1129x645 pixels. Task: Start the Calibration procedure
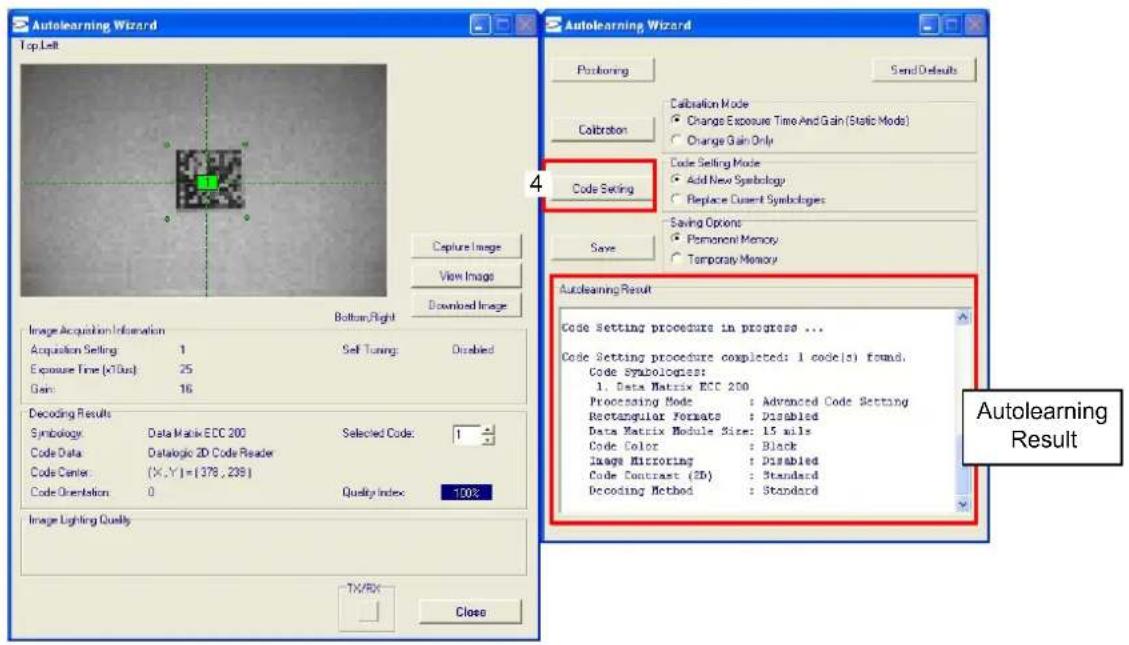[603, 130]
